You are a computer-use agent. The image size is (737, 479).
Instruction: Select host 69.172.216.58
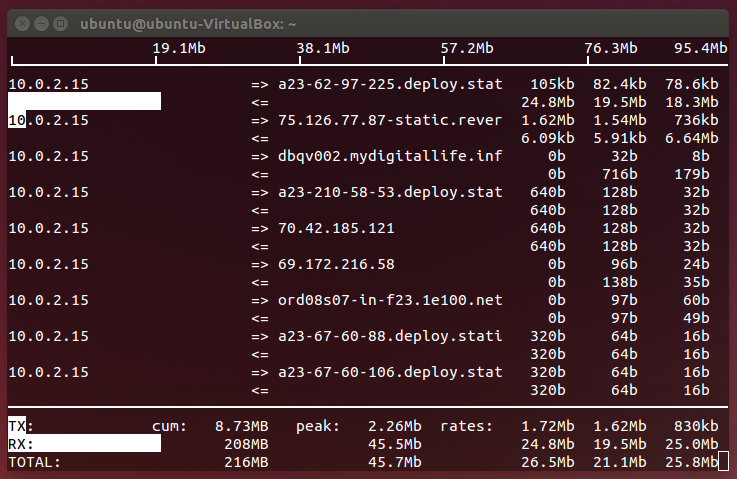tap(336, 264)
